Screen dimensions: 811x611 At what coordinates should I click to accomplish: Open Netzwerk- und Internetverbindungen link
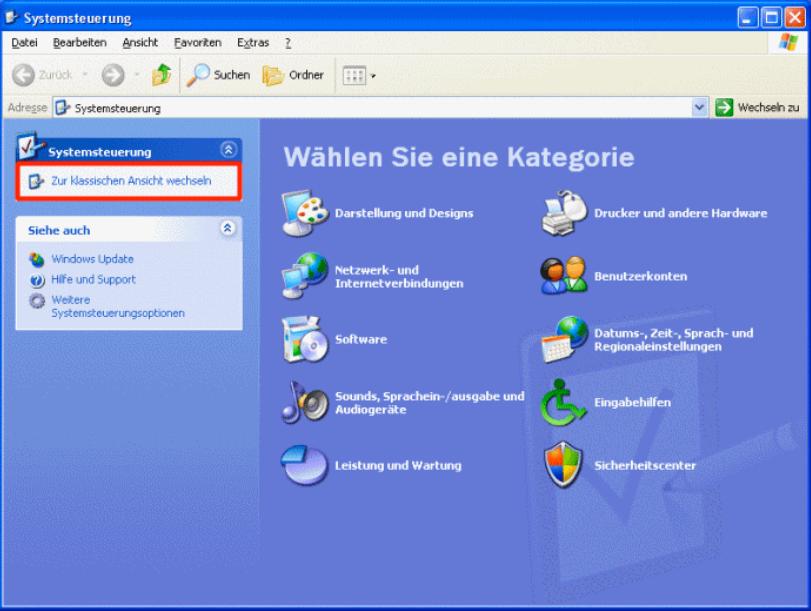[399, 277]
